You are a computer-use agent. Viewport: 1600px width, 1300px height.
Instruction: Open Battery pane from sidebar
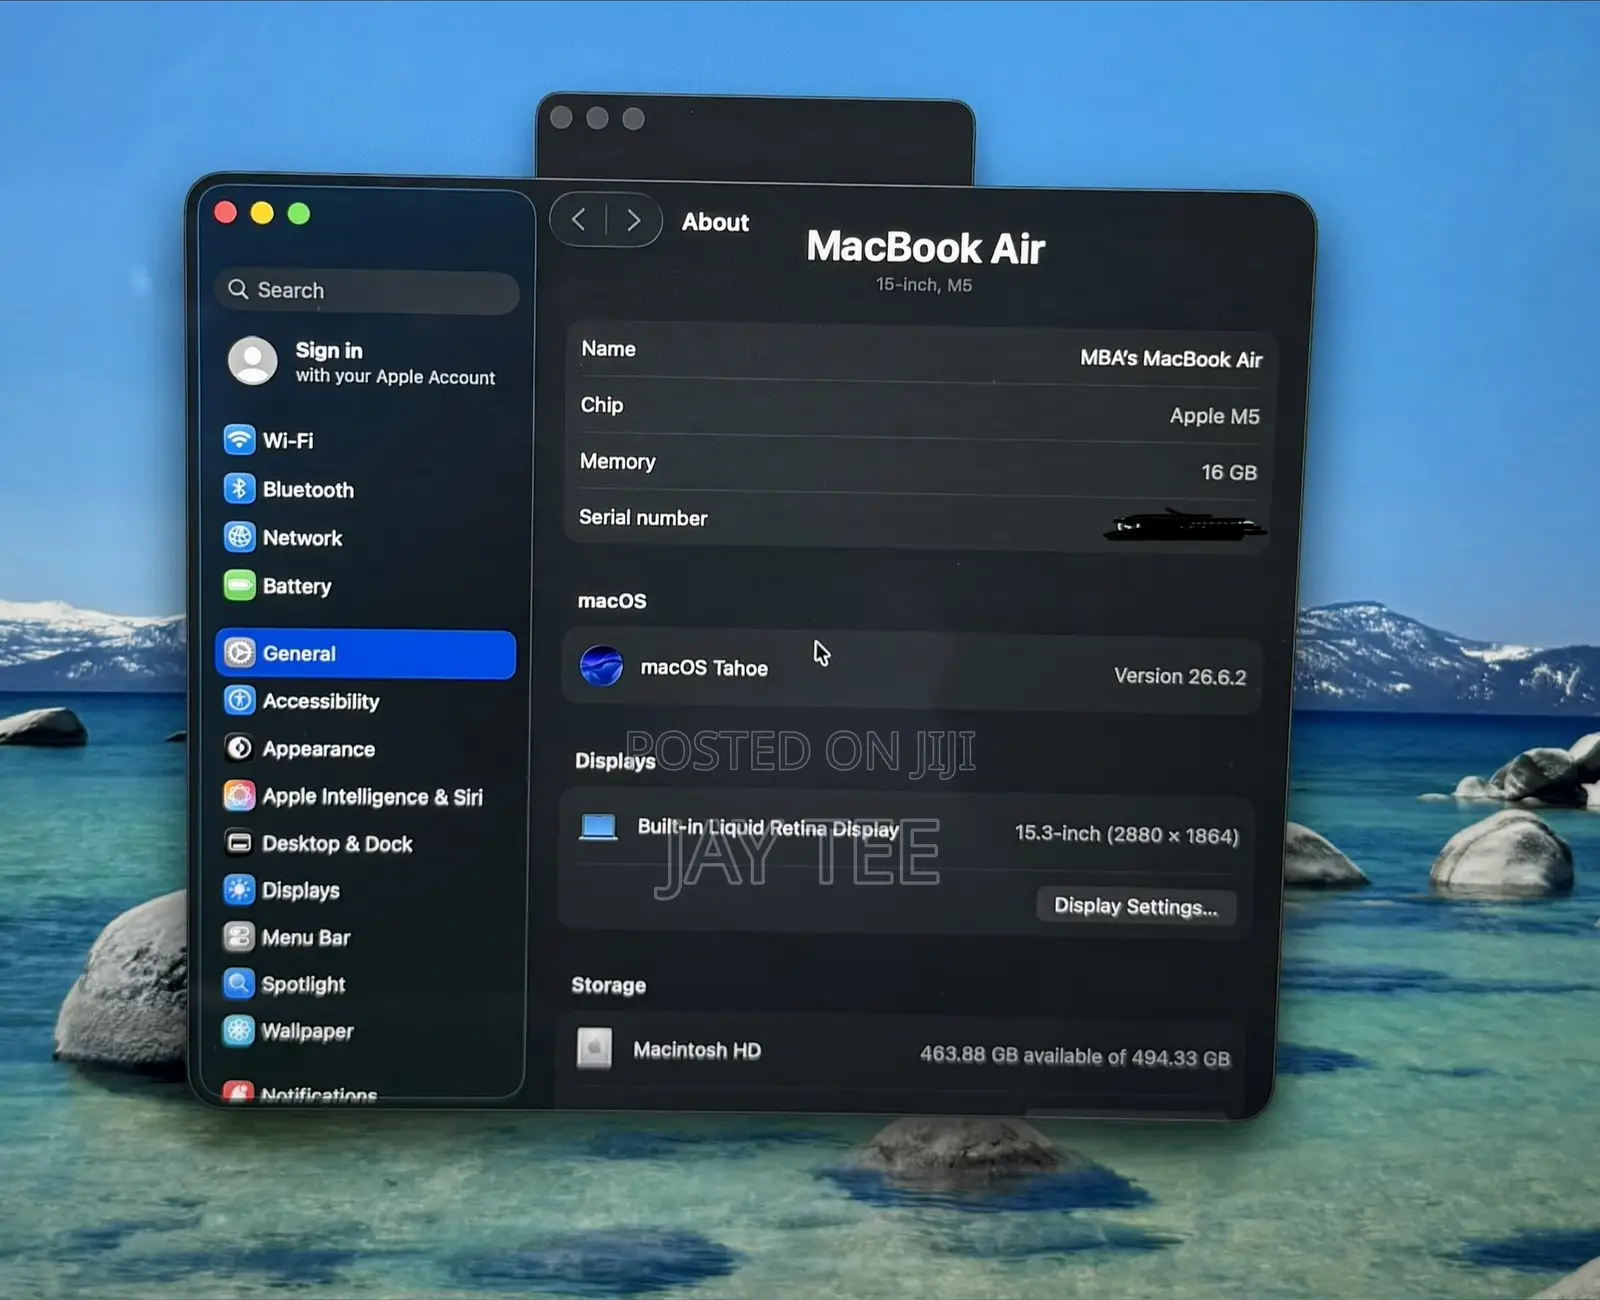[x=367, y=586]
